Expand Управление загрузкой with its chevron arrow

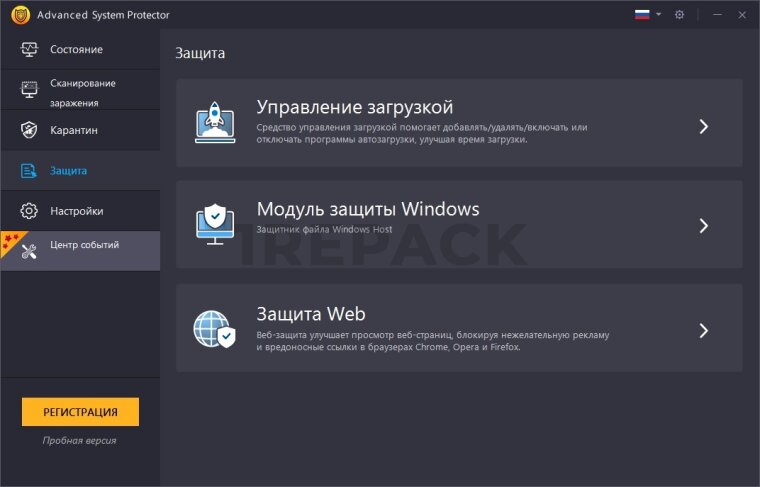(704, 126)
